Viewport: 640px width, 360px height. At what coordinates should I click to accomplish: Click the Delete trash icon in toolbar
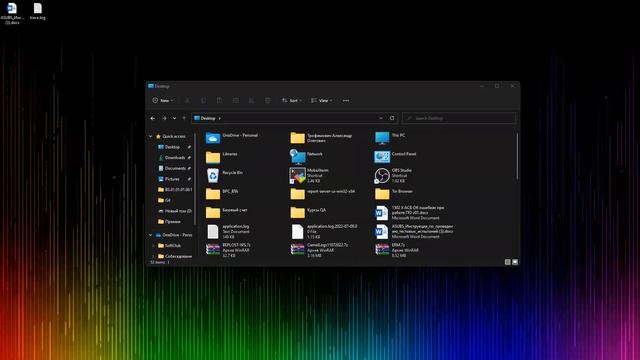click(x=267, y=100)
